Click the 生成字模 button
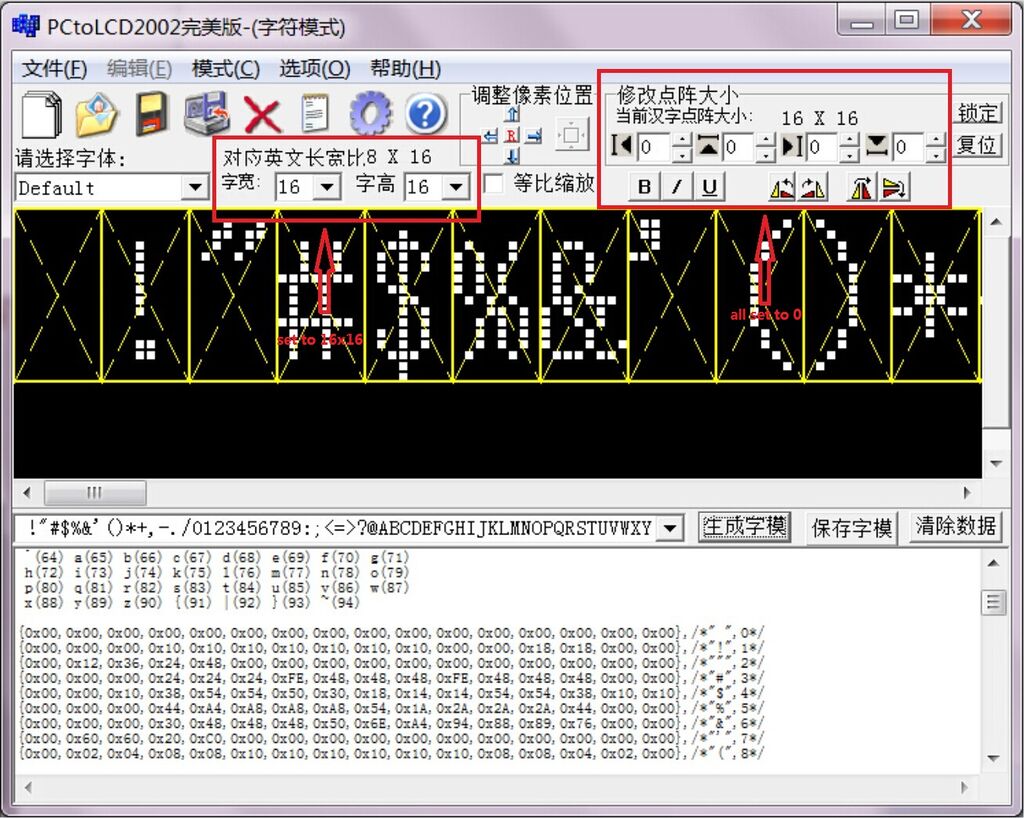 click(x=745, y=527)
